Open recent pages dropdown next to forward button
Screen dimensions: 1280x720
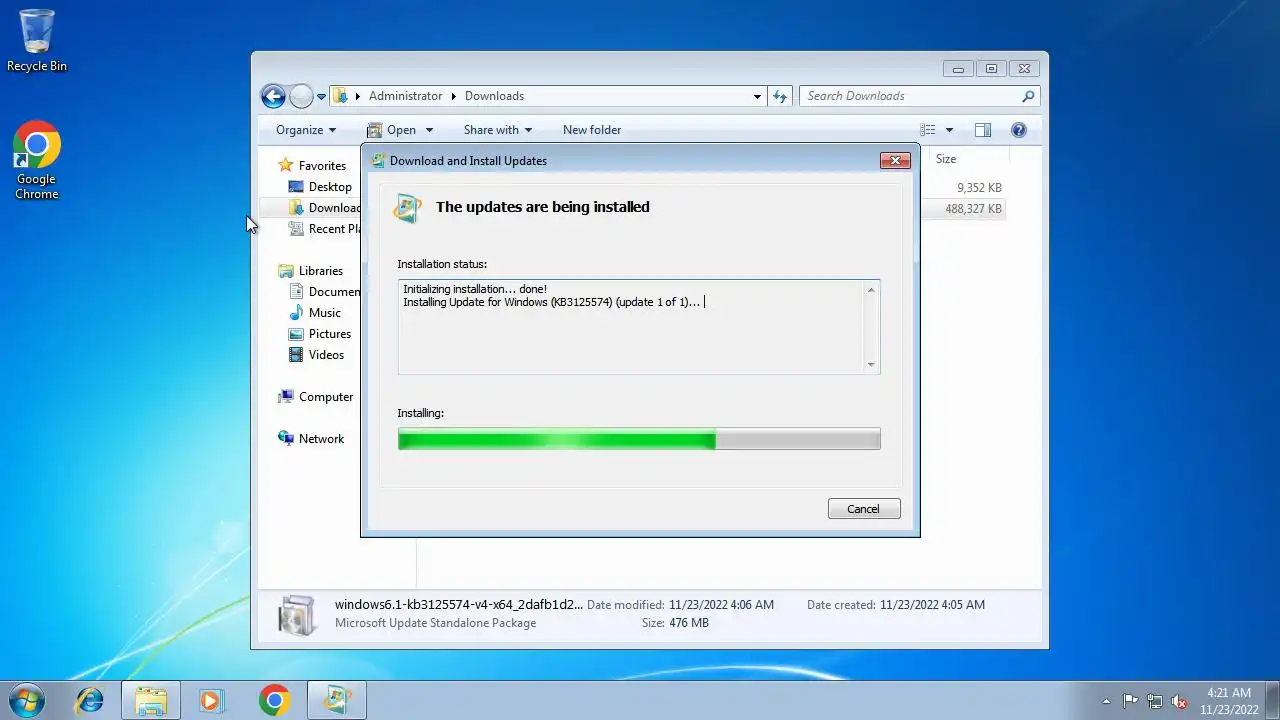pyautogui.click(x=322, y=97)
